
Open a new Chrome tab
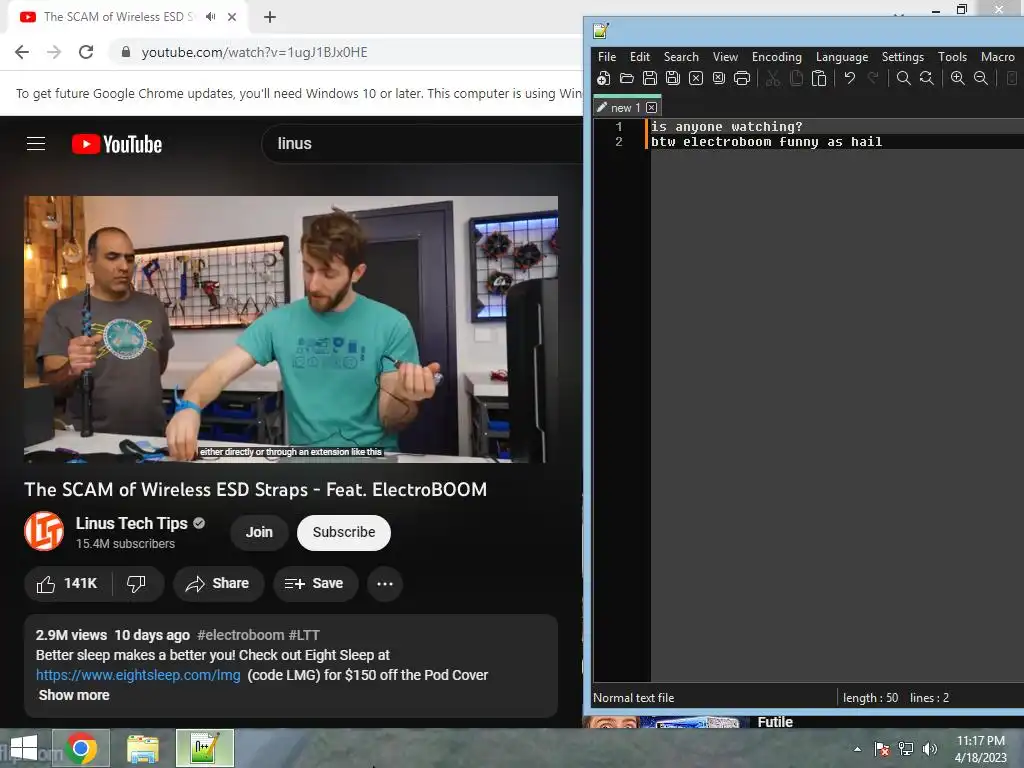[x=270, y=17]
